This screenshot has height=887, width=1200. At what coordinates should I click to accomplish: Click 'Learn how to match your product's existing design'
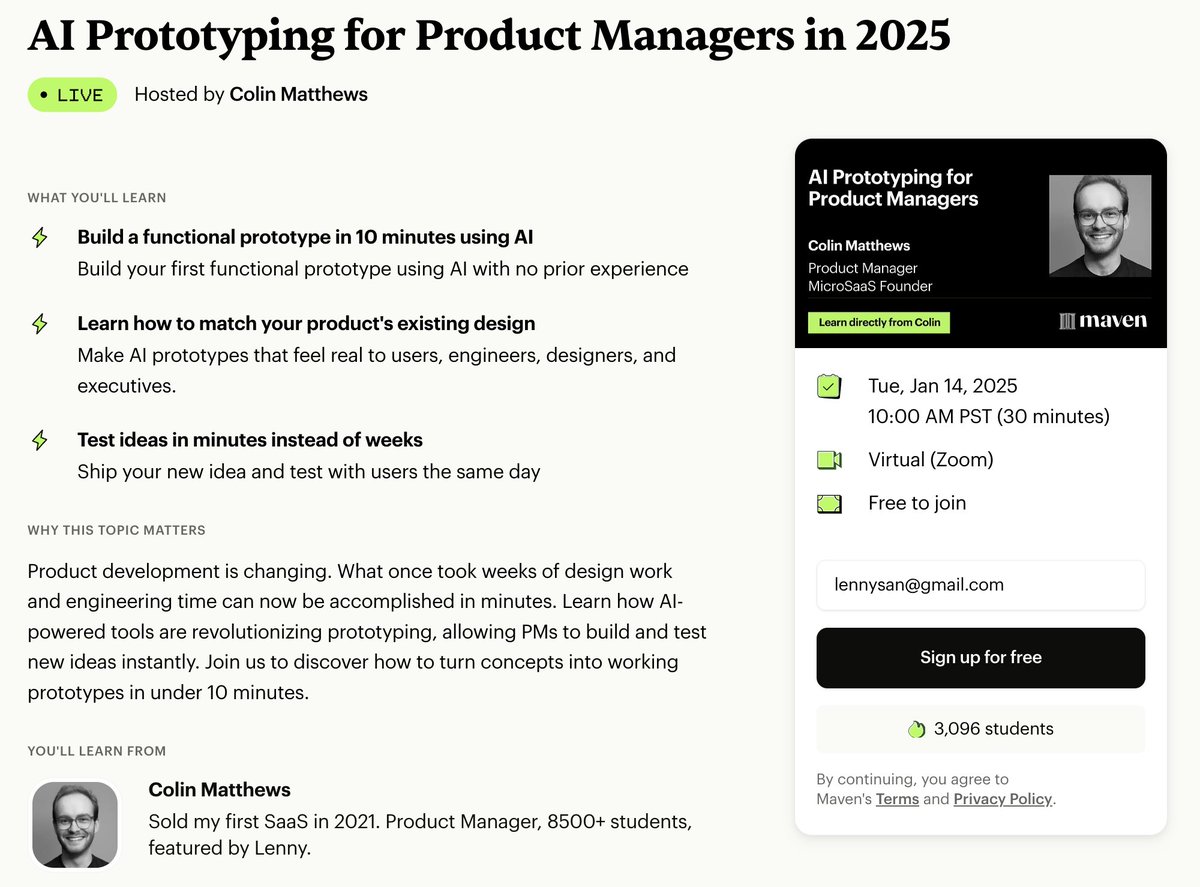pos(306,323)
